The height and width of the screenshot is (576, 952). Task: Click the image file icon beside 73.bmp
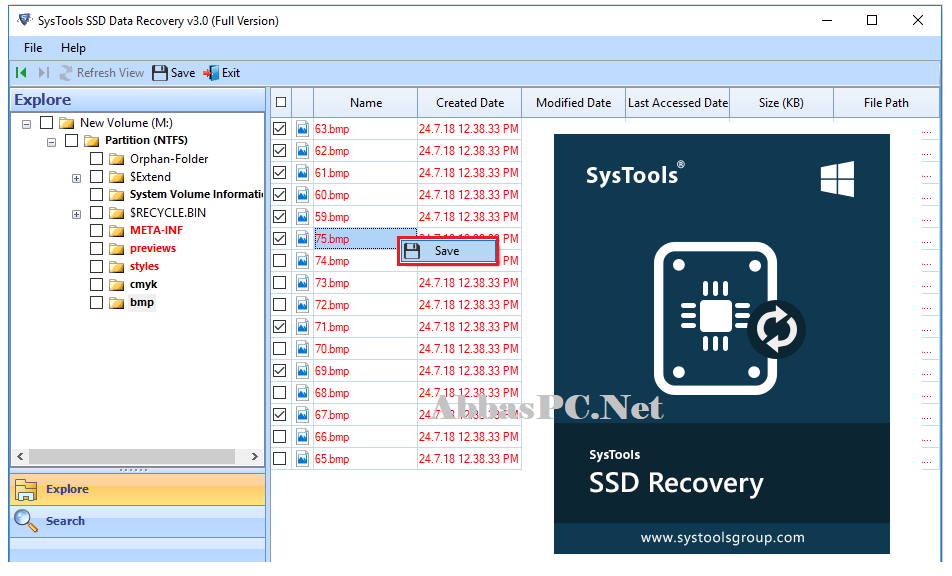click(x=302, y=283)
